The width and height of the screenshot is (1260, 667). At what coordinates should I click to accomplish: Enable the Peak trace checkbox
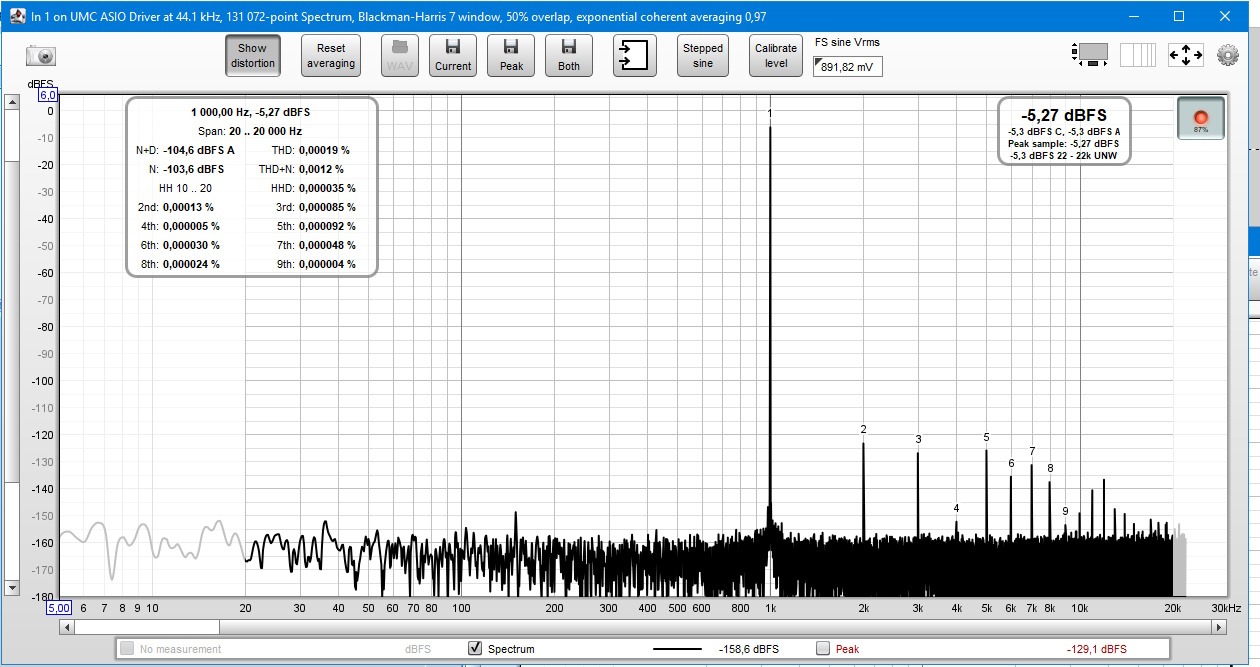[x=823, y=649]
